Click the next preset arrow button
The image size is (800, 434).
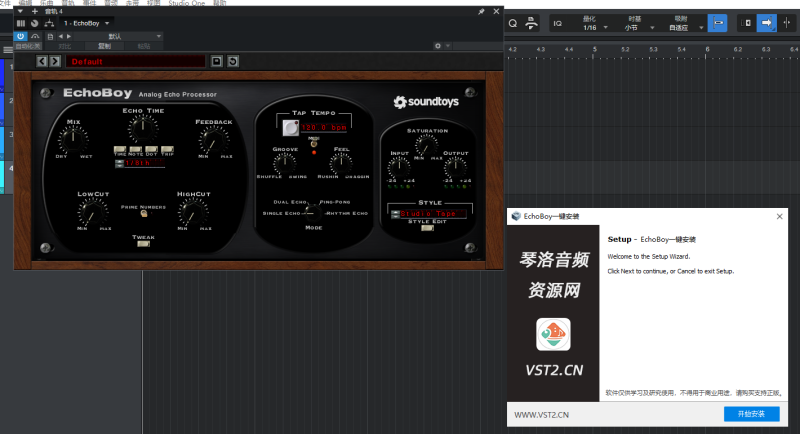point(56,61)
